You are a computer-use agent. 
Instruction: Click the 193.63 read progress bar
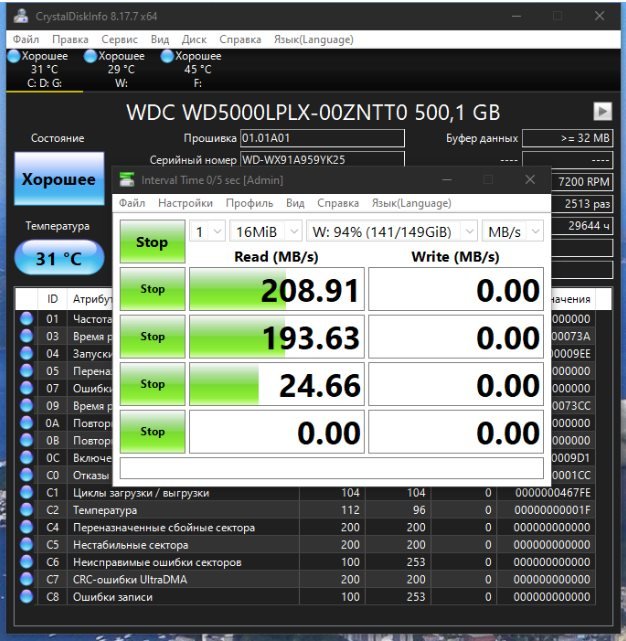pyautogui.click(x=276, y=336)
